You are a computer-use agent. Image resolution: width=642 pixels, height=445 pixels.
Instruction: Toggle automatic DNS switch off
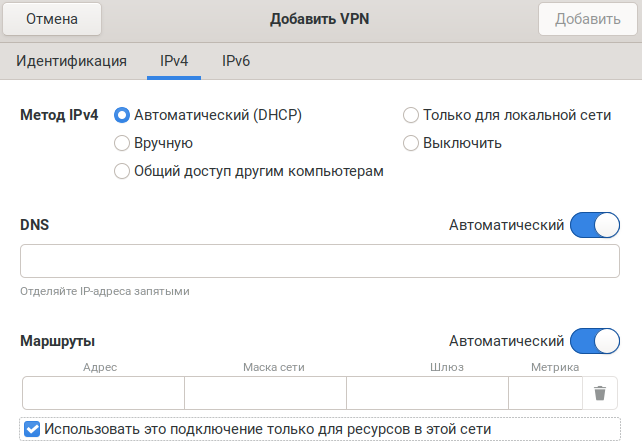tap(595, 226)
